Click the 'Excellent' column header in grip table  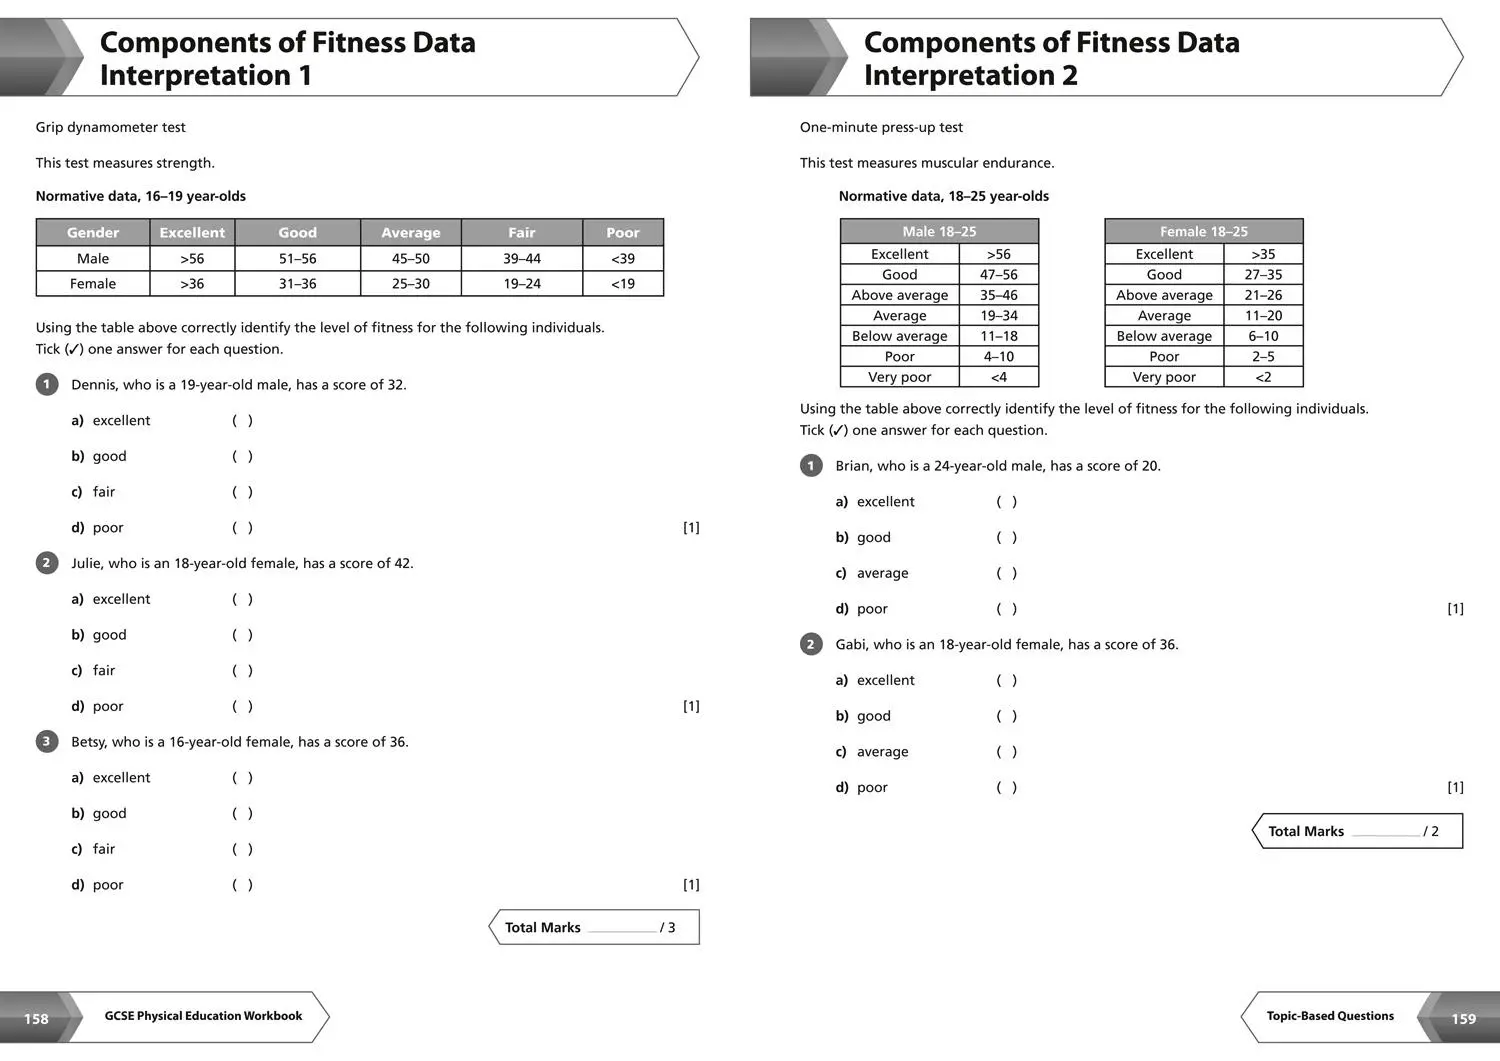[x=192, y=232]
